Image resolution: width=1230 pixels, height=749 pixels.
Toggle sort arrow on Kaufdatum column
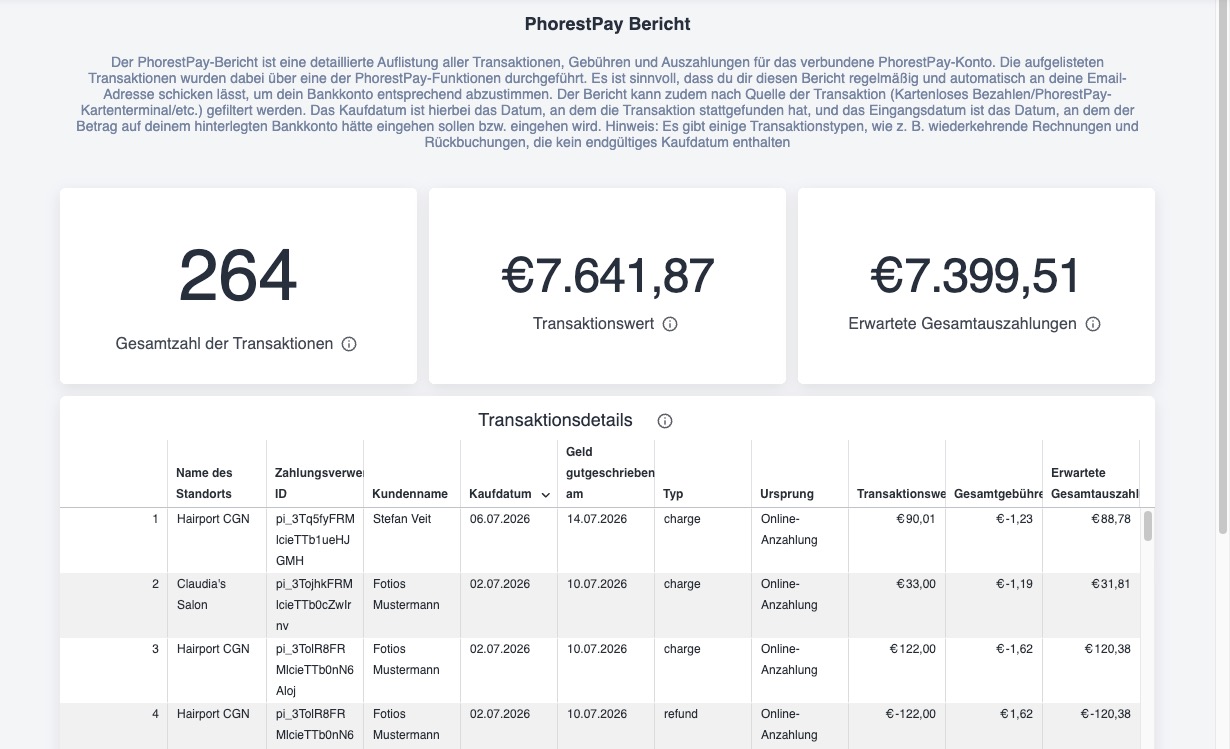click(545, 495)
